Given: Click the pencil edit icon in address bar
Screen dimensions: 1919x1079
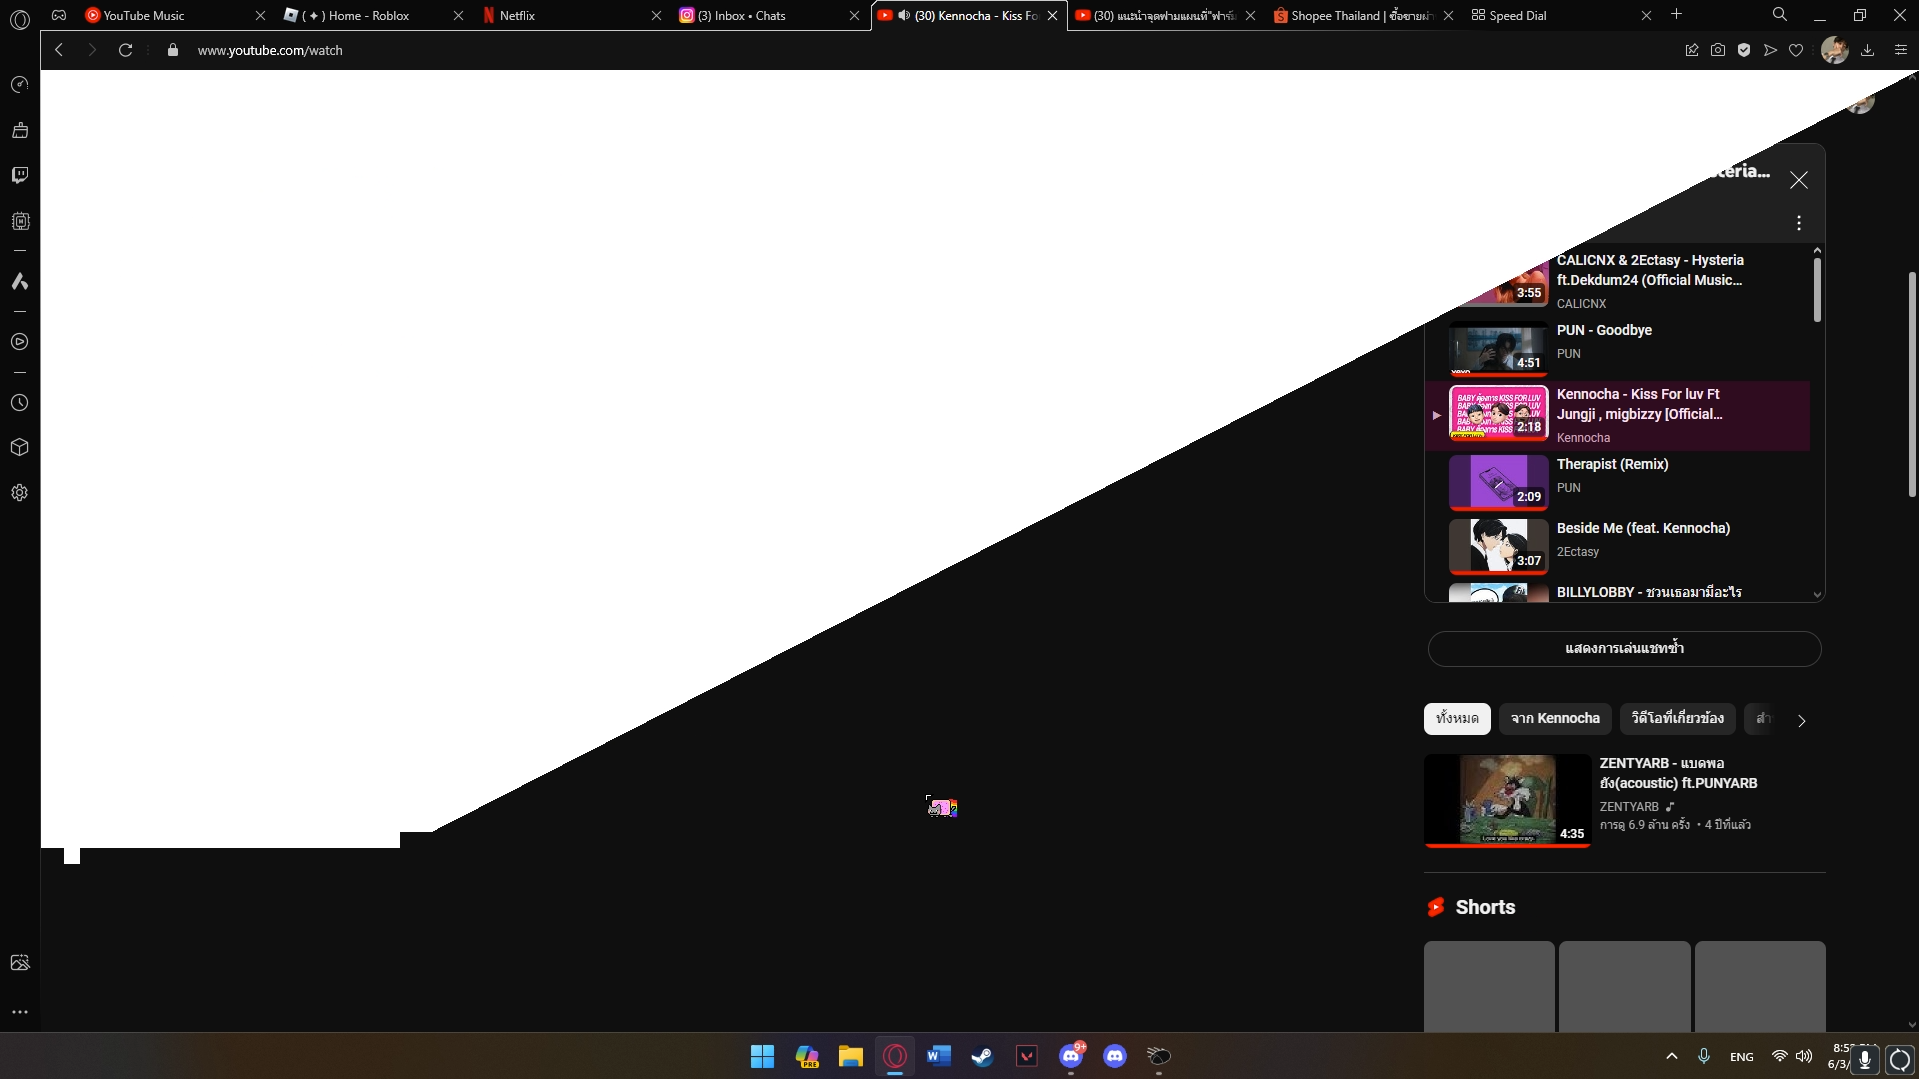Looking at the screenshot, I should pos(1692,50).
